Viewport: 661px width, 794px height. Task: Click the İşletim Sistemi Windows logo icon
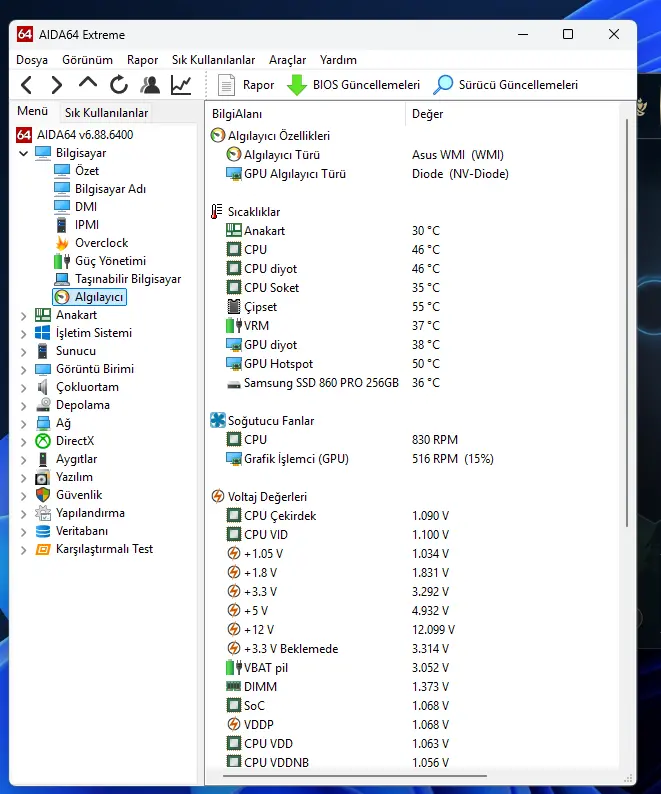43,333
